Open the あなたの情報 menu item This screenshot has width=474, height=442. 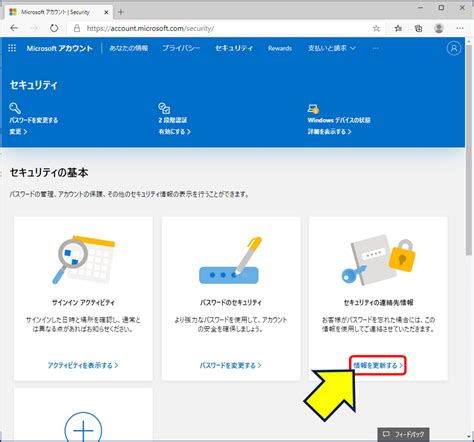click(x=129, y=48)
